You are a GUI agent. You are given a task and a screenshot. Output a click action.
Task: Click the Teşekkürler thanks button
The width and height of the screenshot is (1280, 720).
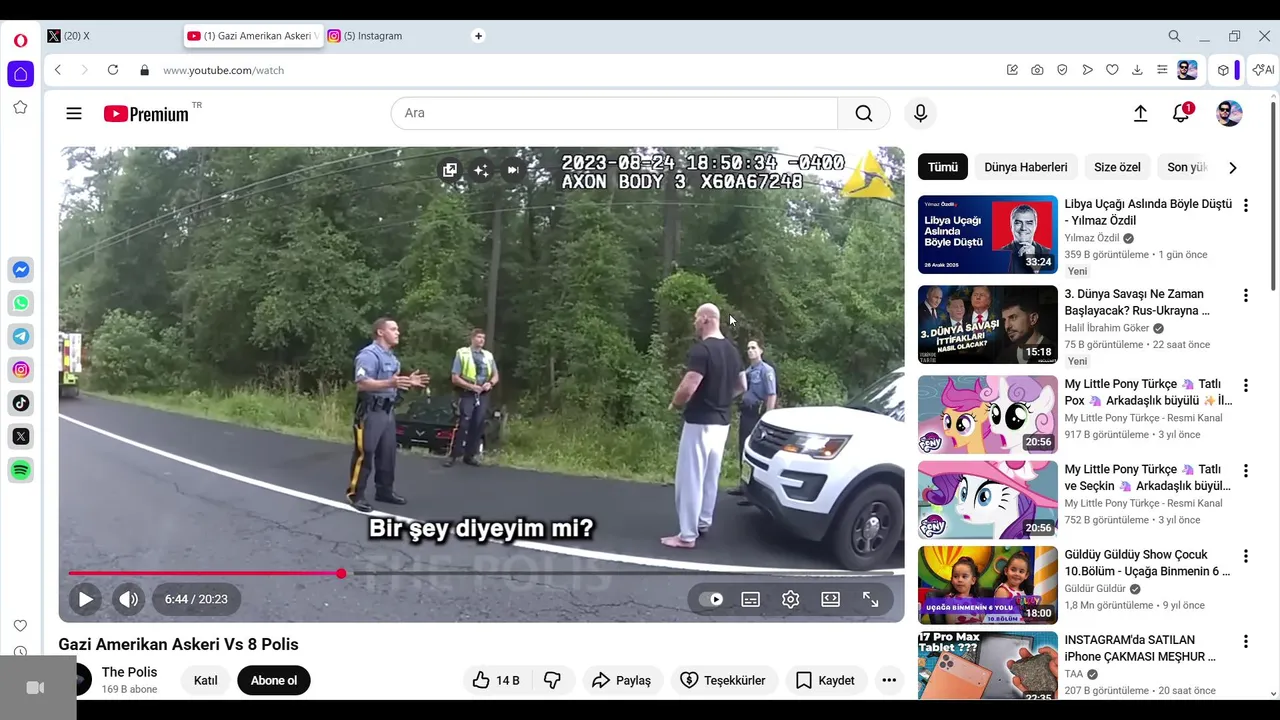pos(724,680)
